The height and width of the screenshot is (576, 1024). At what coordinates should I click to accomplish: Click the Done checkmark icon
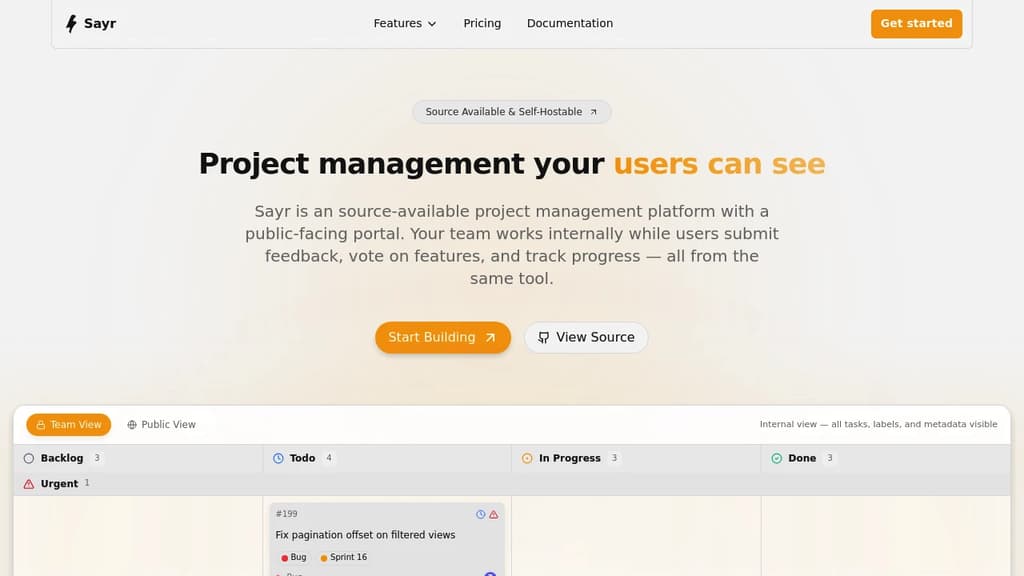(777, 457)
